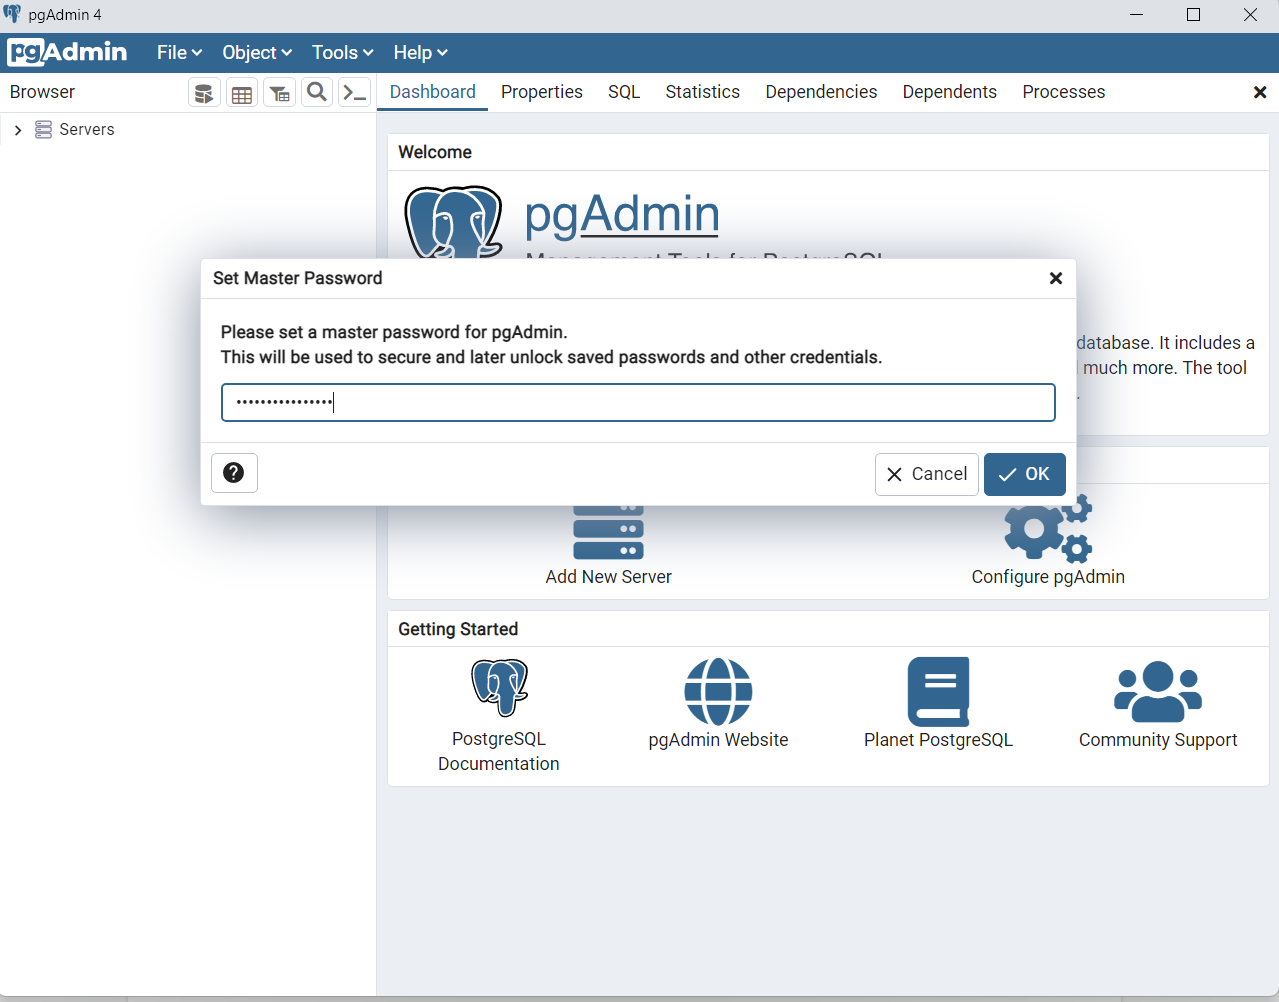Switch to the Properties tab
This screenshot has height=1002, width=1279.
(x=542, y=92)
